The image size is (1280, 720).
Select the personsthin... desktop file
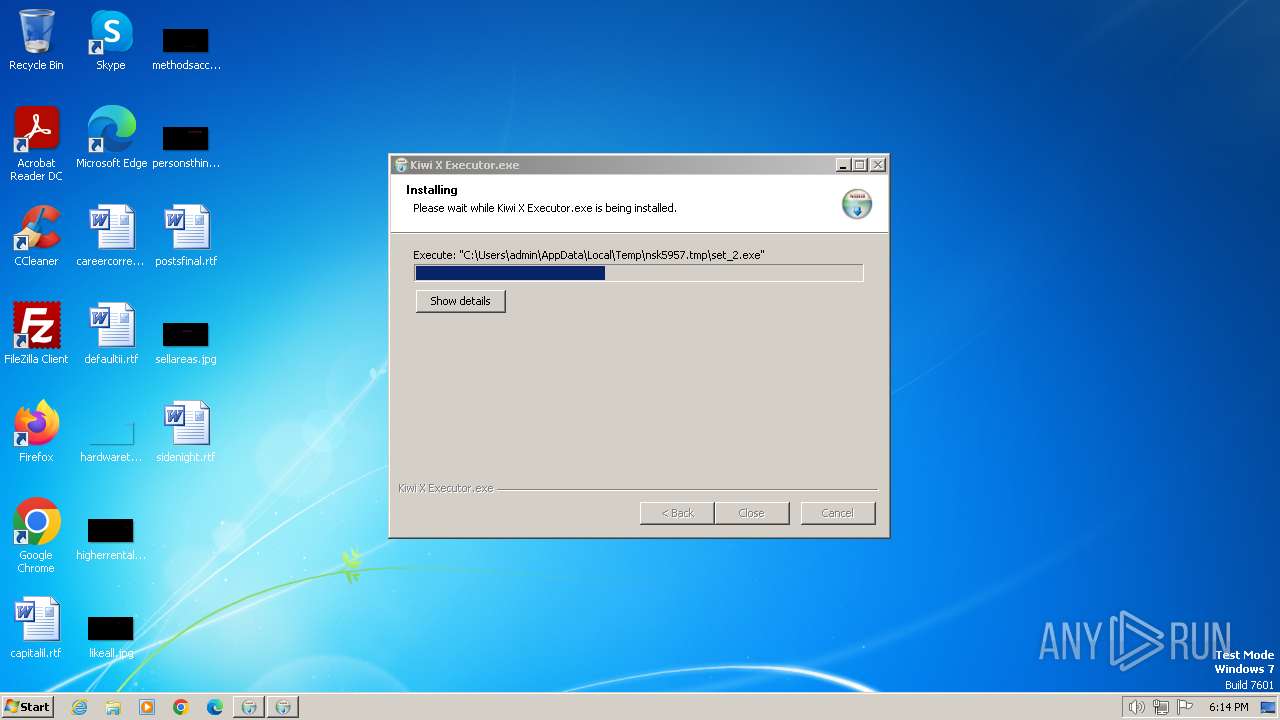(186, 146)
